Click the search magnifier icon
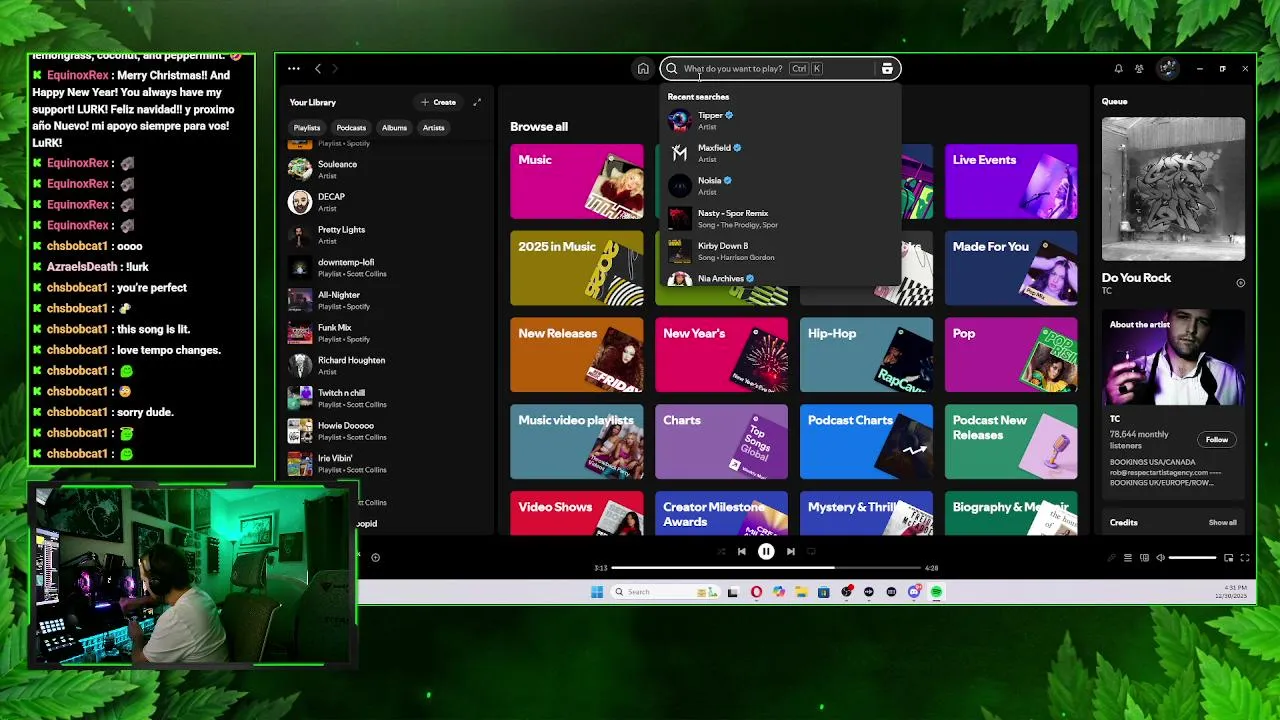1280x720 pixels. point(672,69)
